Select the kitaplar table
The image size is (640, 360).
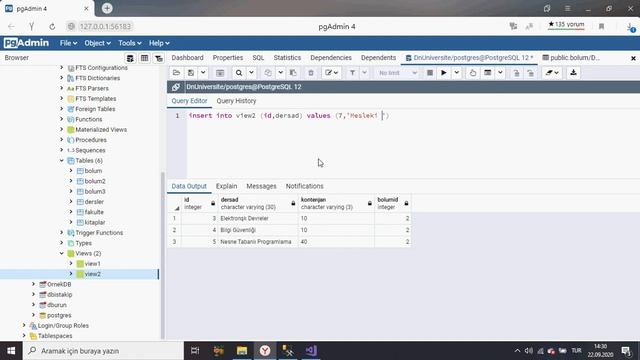click(x=95, y=222)
